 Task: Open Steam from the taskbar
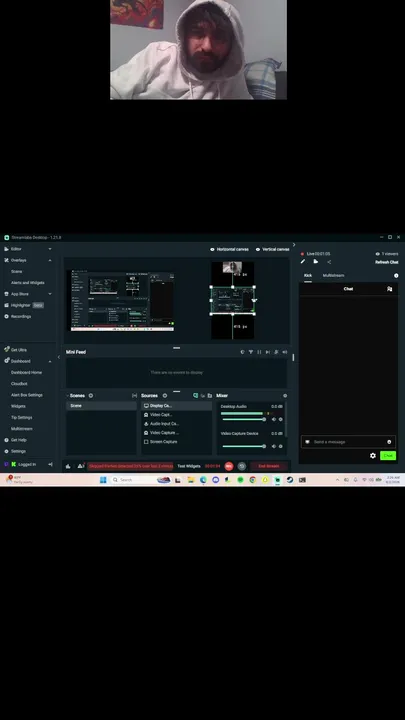coord(290,480)
